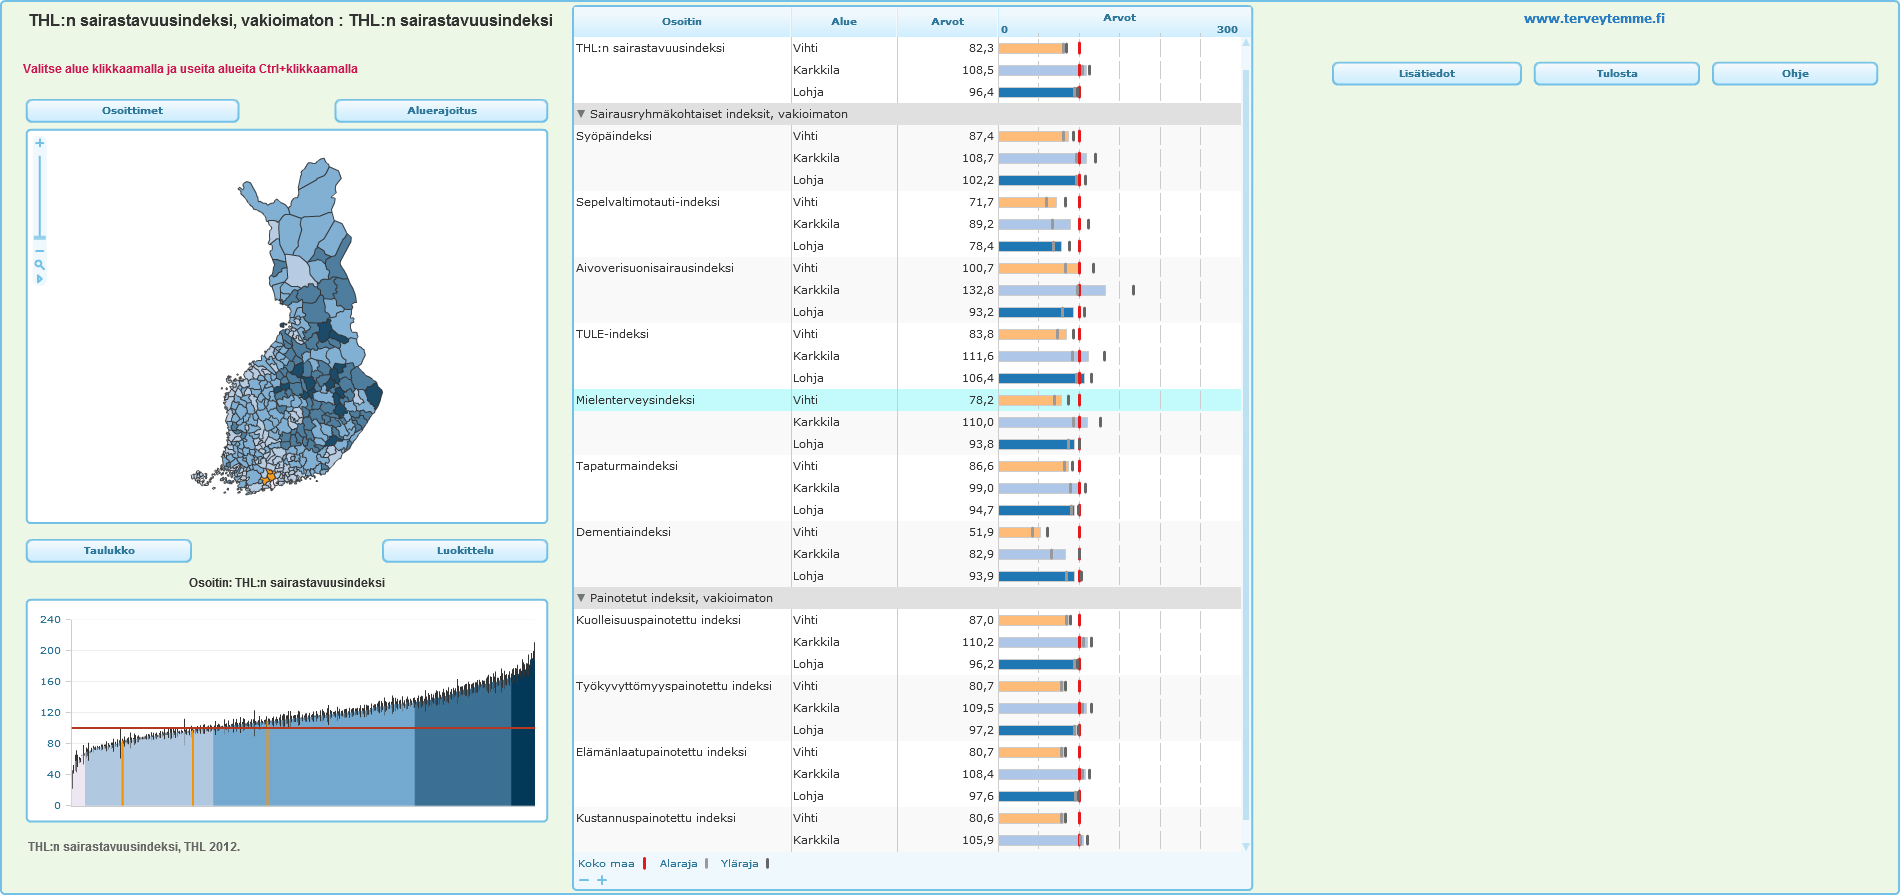Click the Tulosta print button
The height and width of the screenshot is (895, 1900).
click(x=1617, y=74)
